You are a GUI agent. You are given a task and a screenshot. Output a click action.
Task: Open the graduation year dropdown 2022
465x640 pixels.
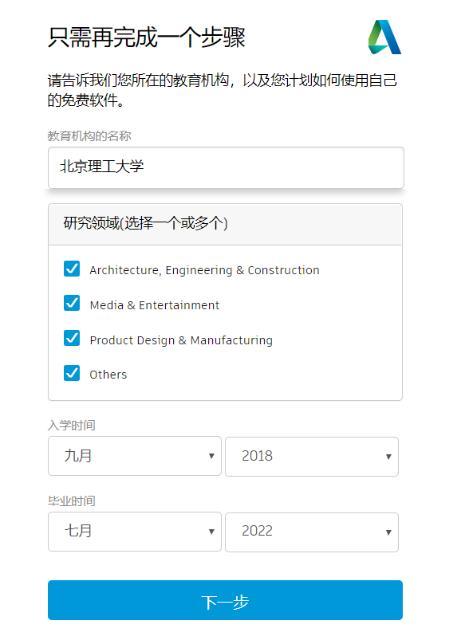pos(312,532)
